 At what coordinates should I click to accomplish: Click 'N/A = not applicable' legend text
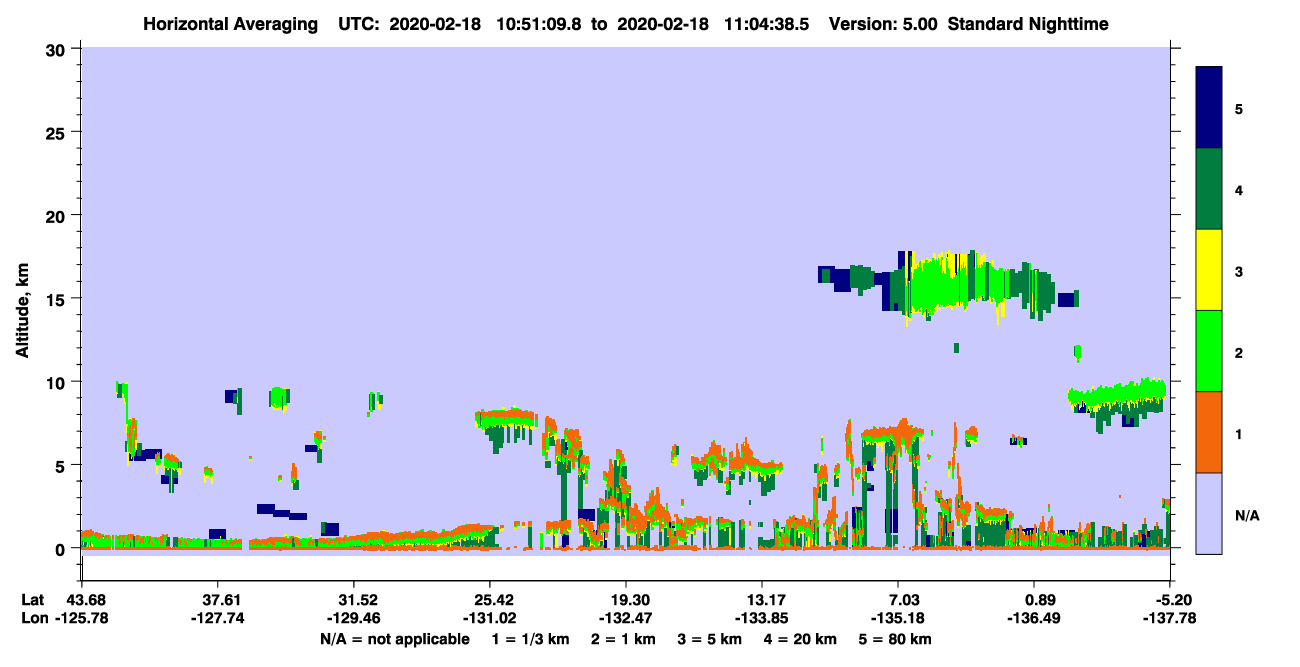point(395,639)
